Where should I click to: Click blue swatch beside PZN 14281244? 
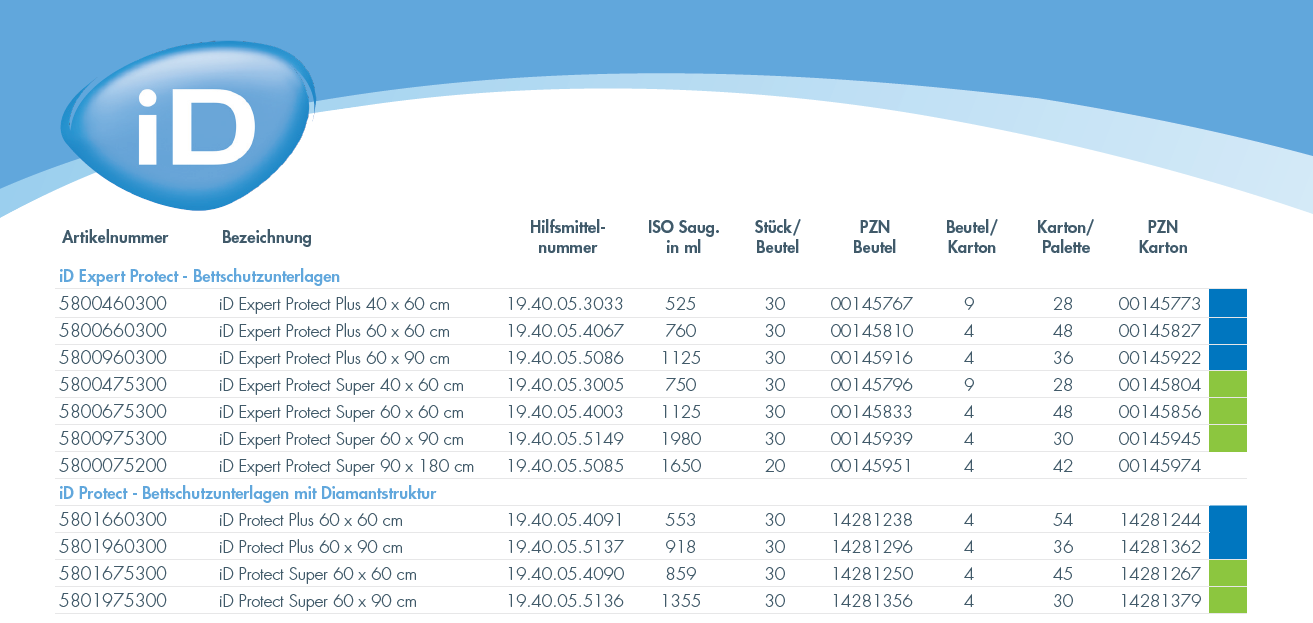(1228, 519)
